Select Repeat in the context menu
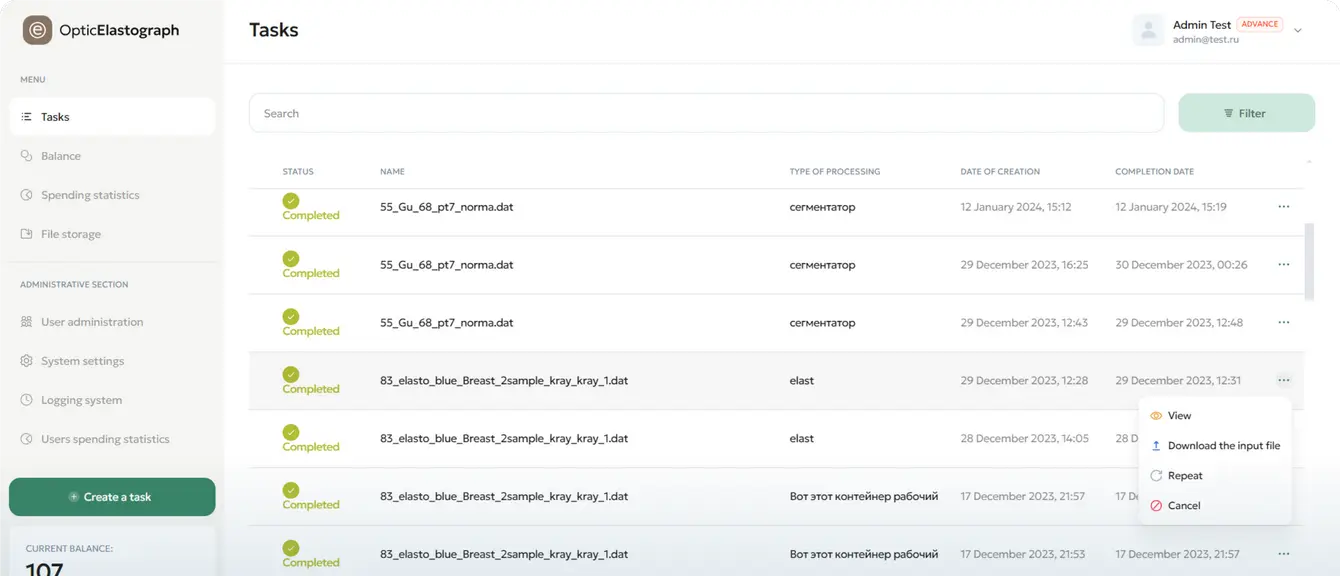The image size is (1340, 576). click(1185, 476)
